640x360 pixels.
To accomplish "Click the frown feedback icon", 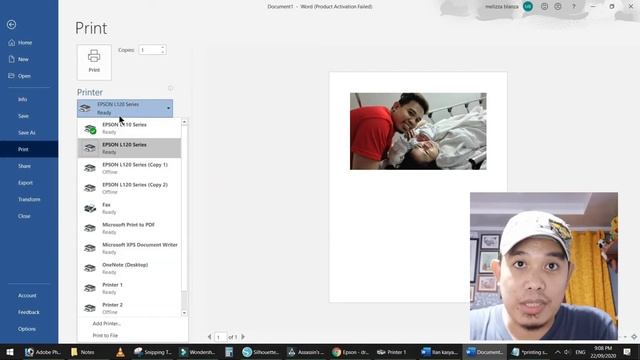I will (x=558, y=7).
